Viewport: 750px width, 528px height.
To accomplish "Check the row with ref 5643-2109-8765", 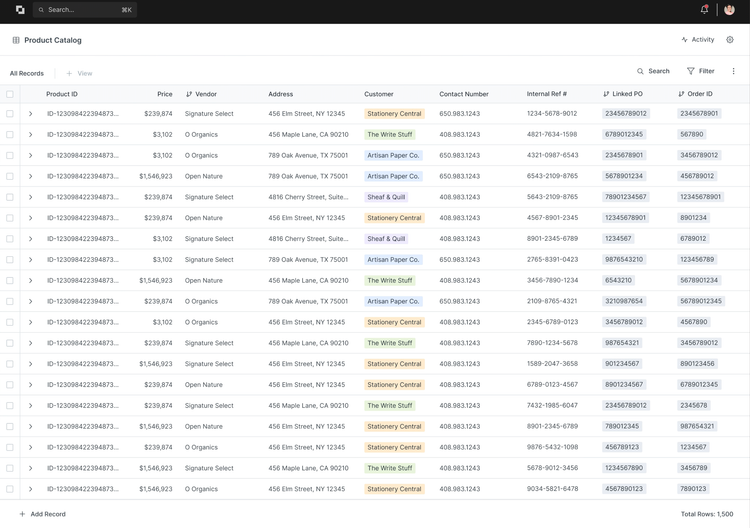I will click(10, 197).
